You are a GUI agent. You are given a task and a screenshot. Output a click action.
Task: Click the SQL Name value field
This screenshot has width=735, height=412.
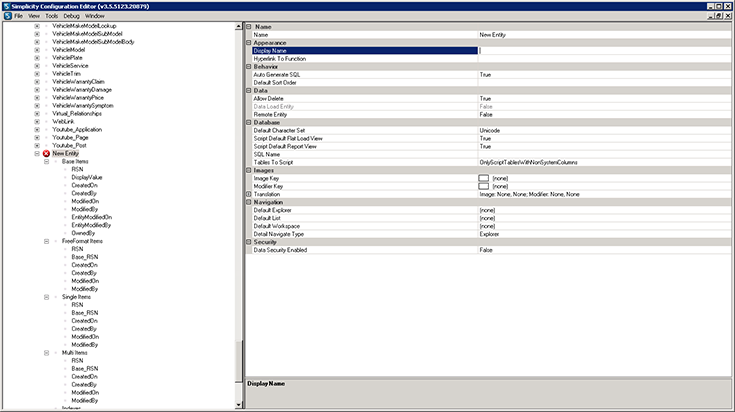604,154
